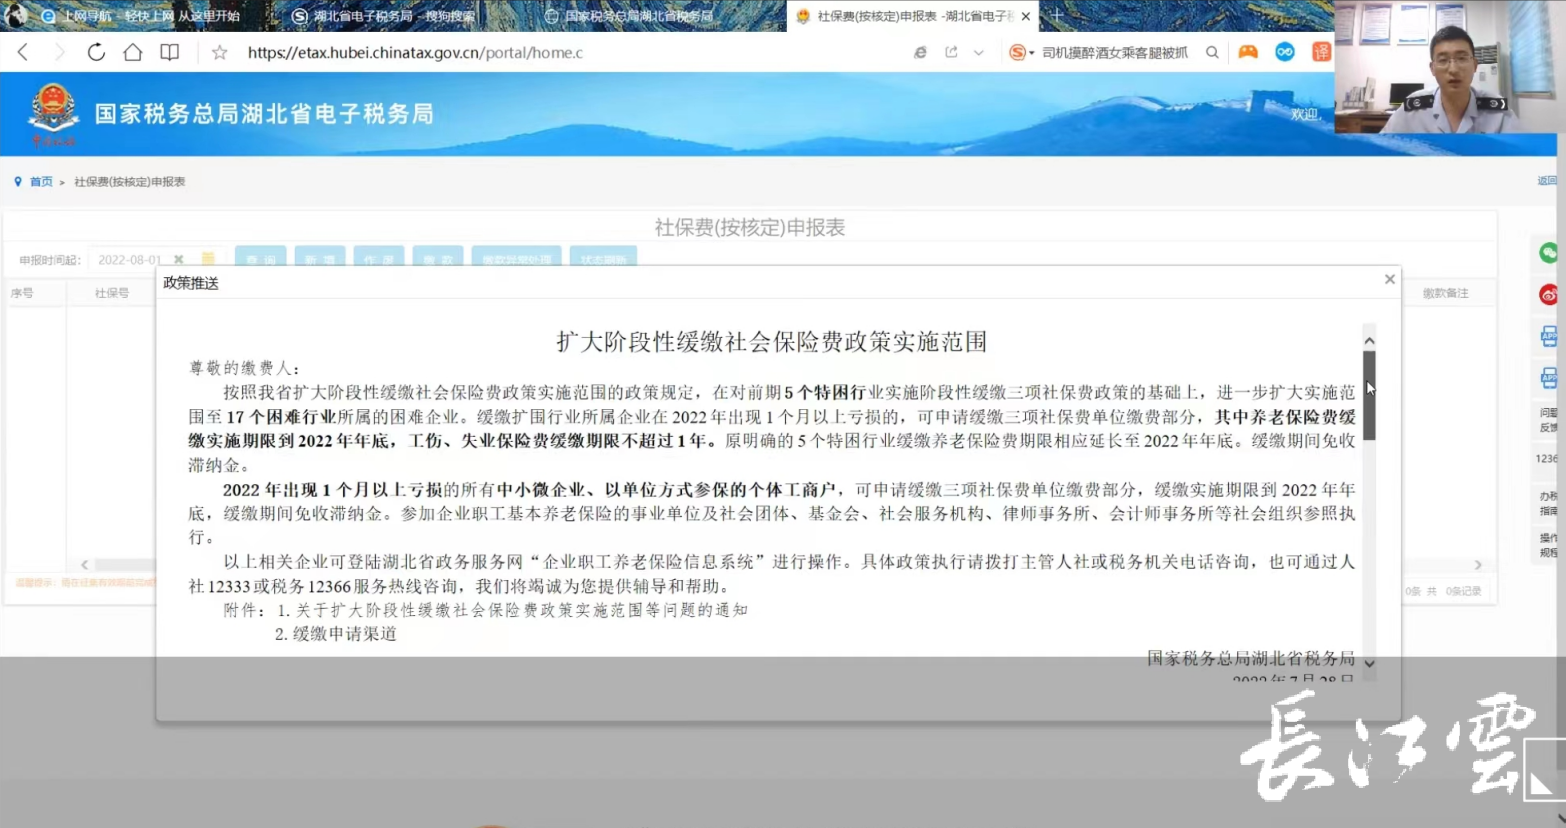The height and width of the screenshot is (828, 1566).
Task: Open the reading mode book icon
Action: [170, 52]
